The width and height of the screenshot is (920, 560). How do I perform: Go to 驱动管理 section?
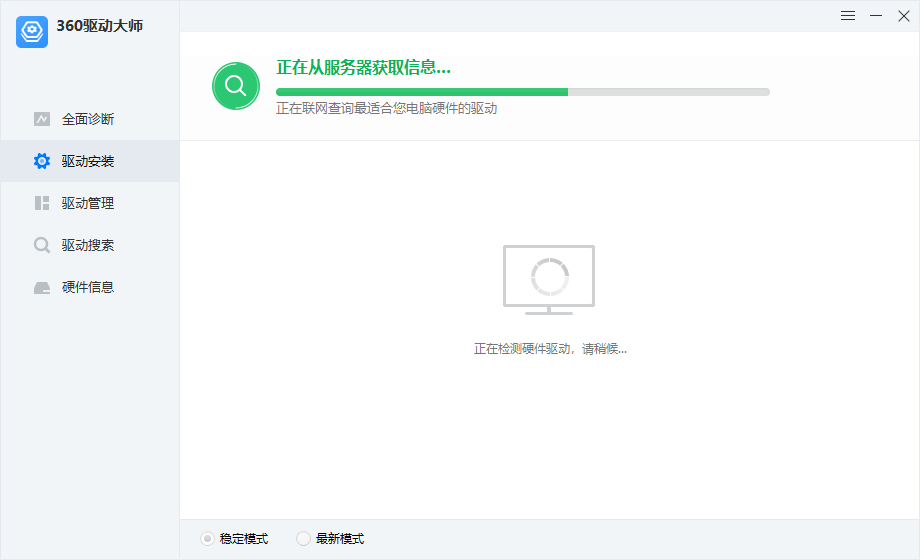(90, 203)
